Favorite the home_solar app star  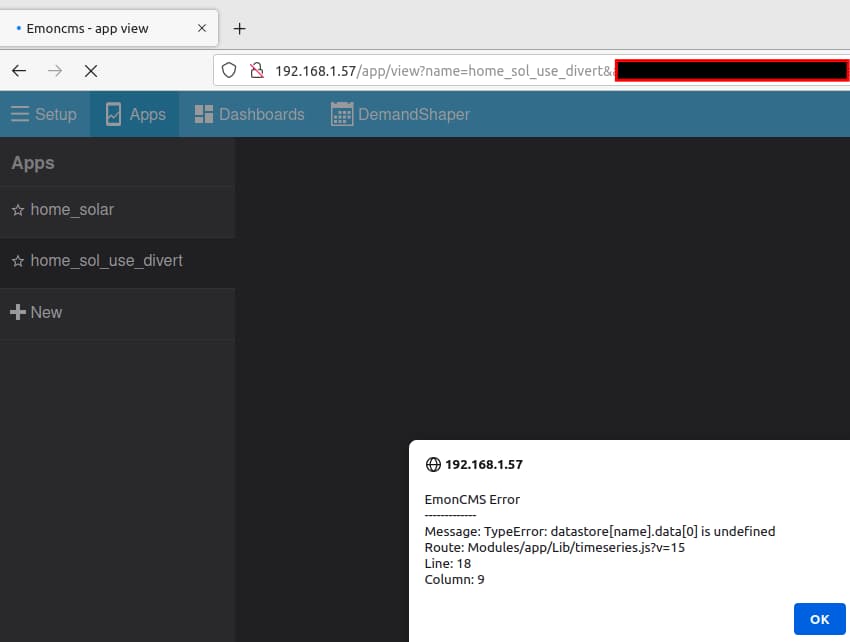[18, 210]
